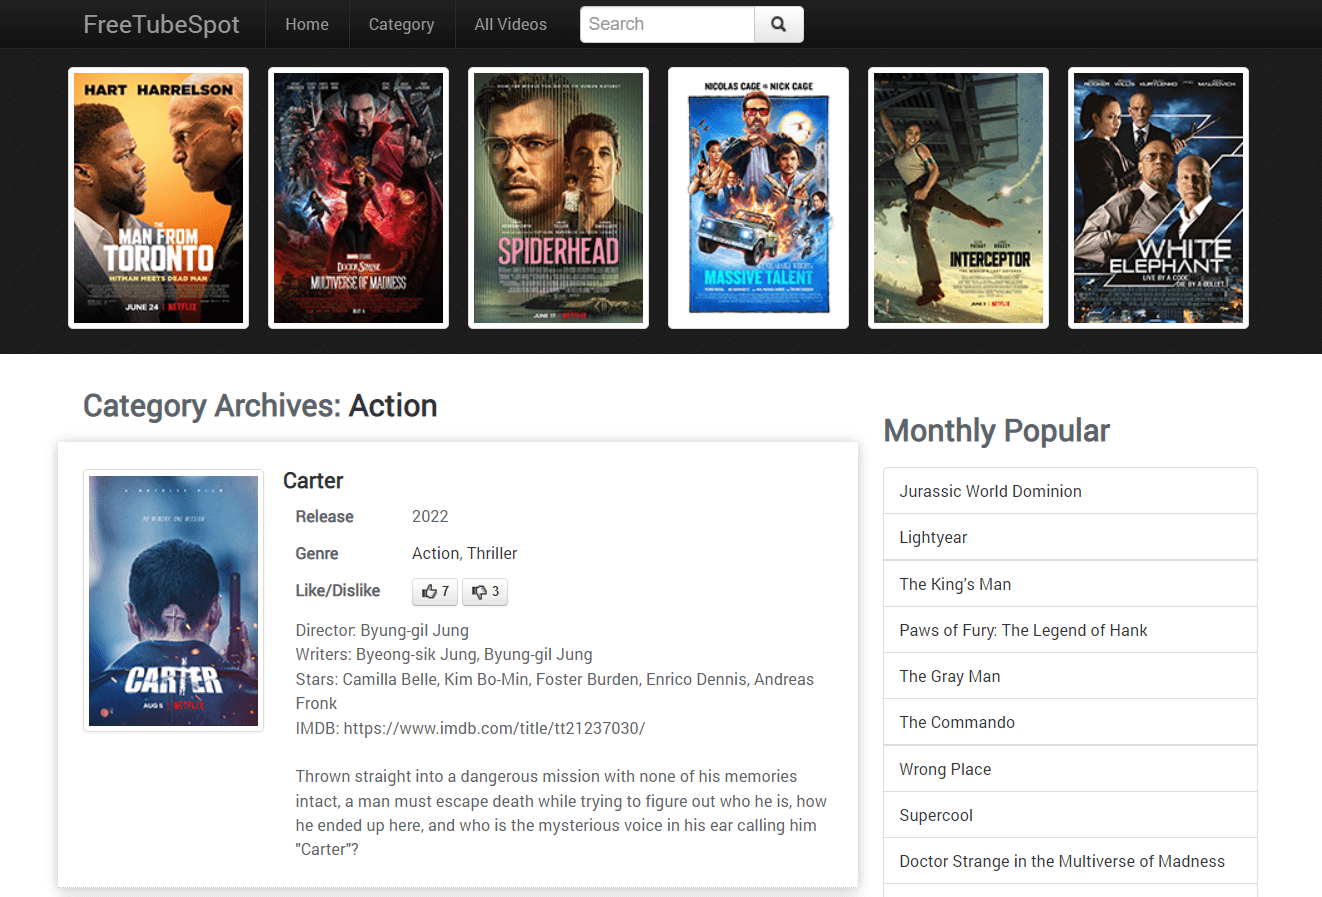Open the Doctor Strange Multiverse of Madness poster

(358, 198)
